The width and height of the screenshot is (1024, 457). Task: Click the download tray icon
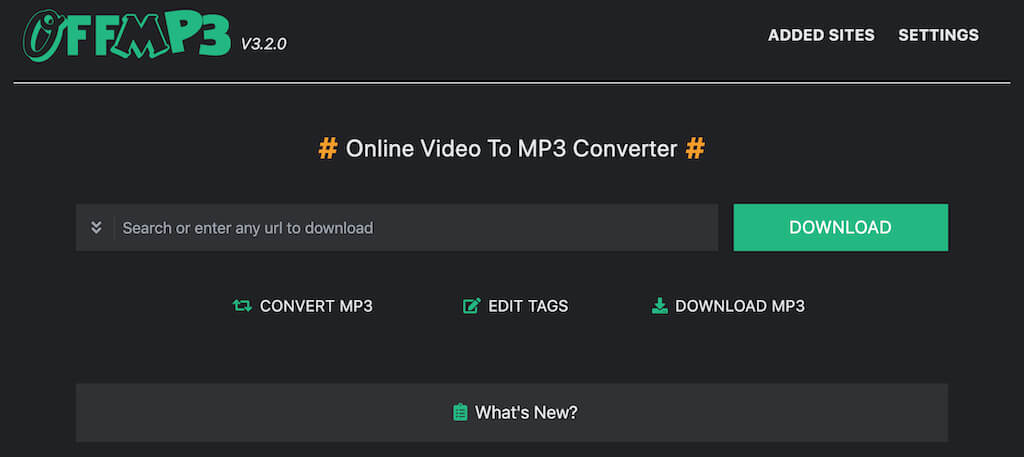(660, 306)
